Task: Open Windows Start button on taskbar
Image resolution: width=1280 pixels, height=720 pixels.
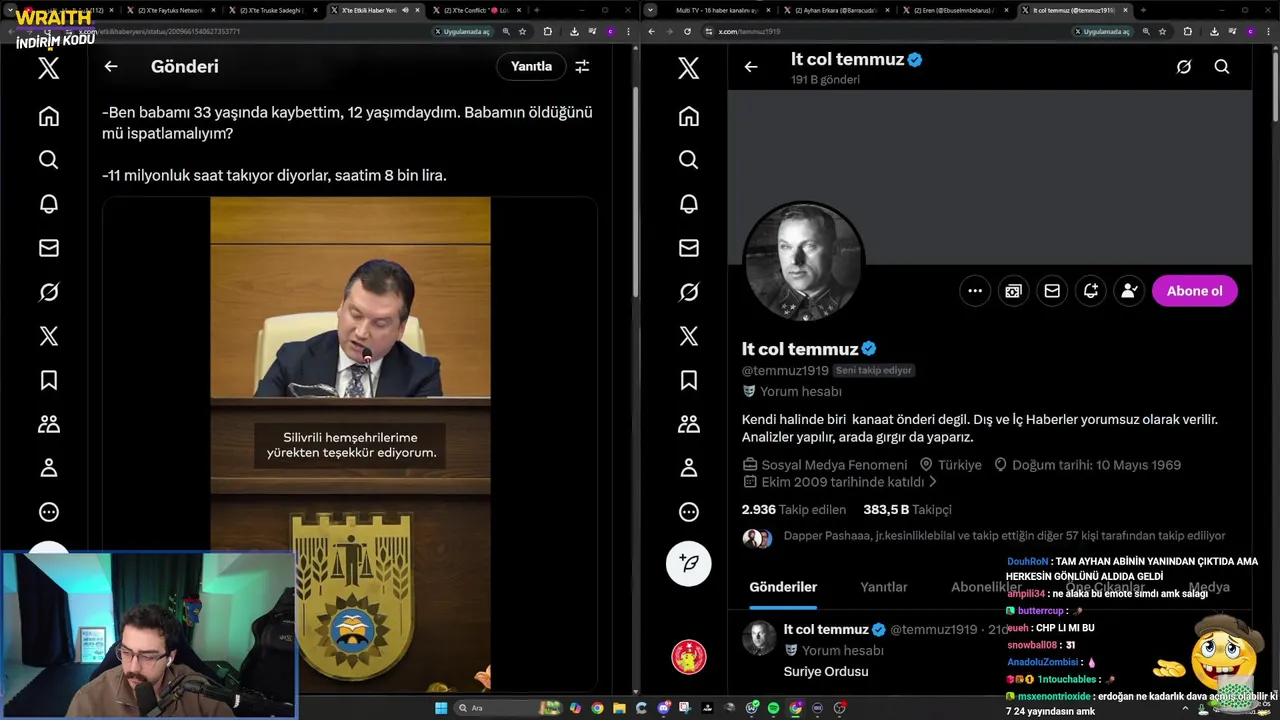Action: point(440,708)
